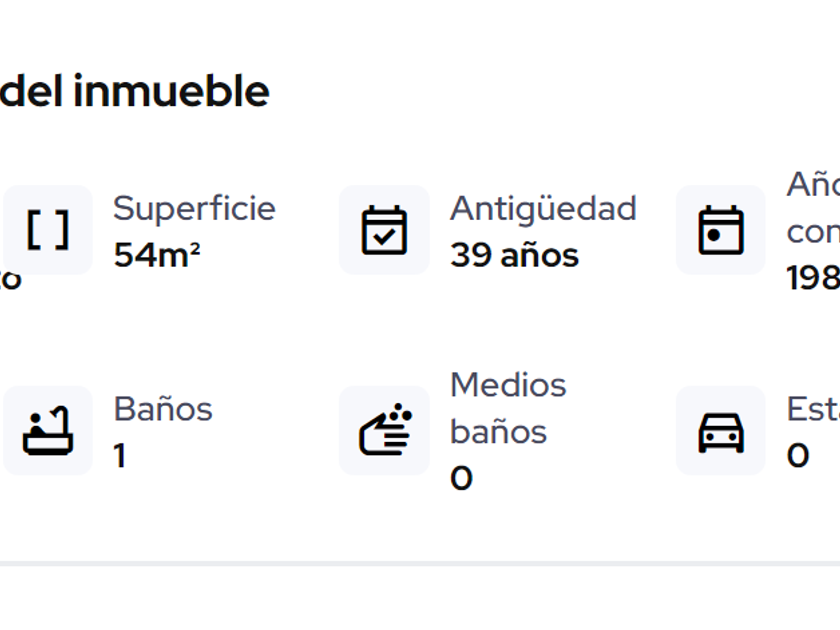Click the Superficie label

(194, 208)
